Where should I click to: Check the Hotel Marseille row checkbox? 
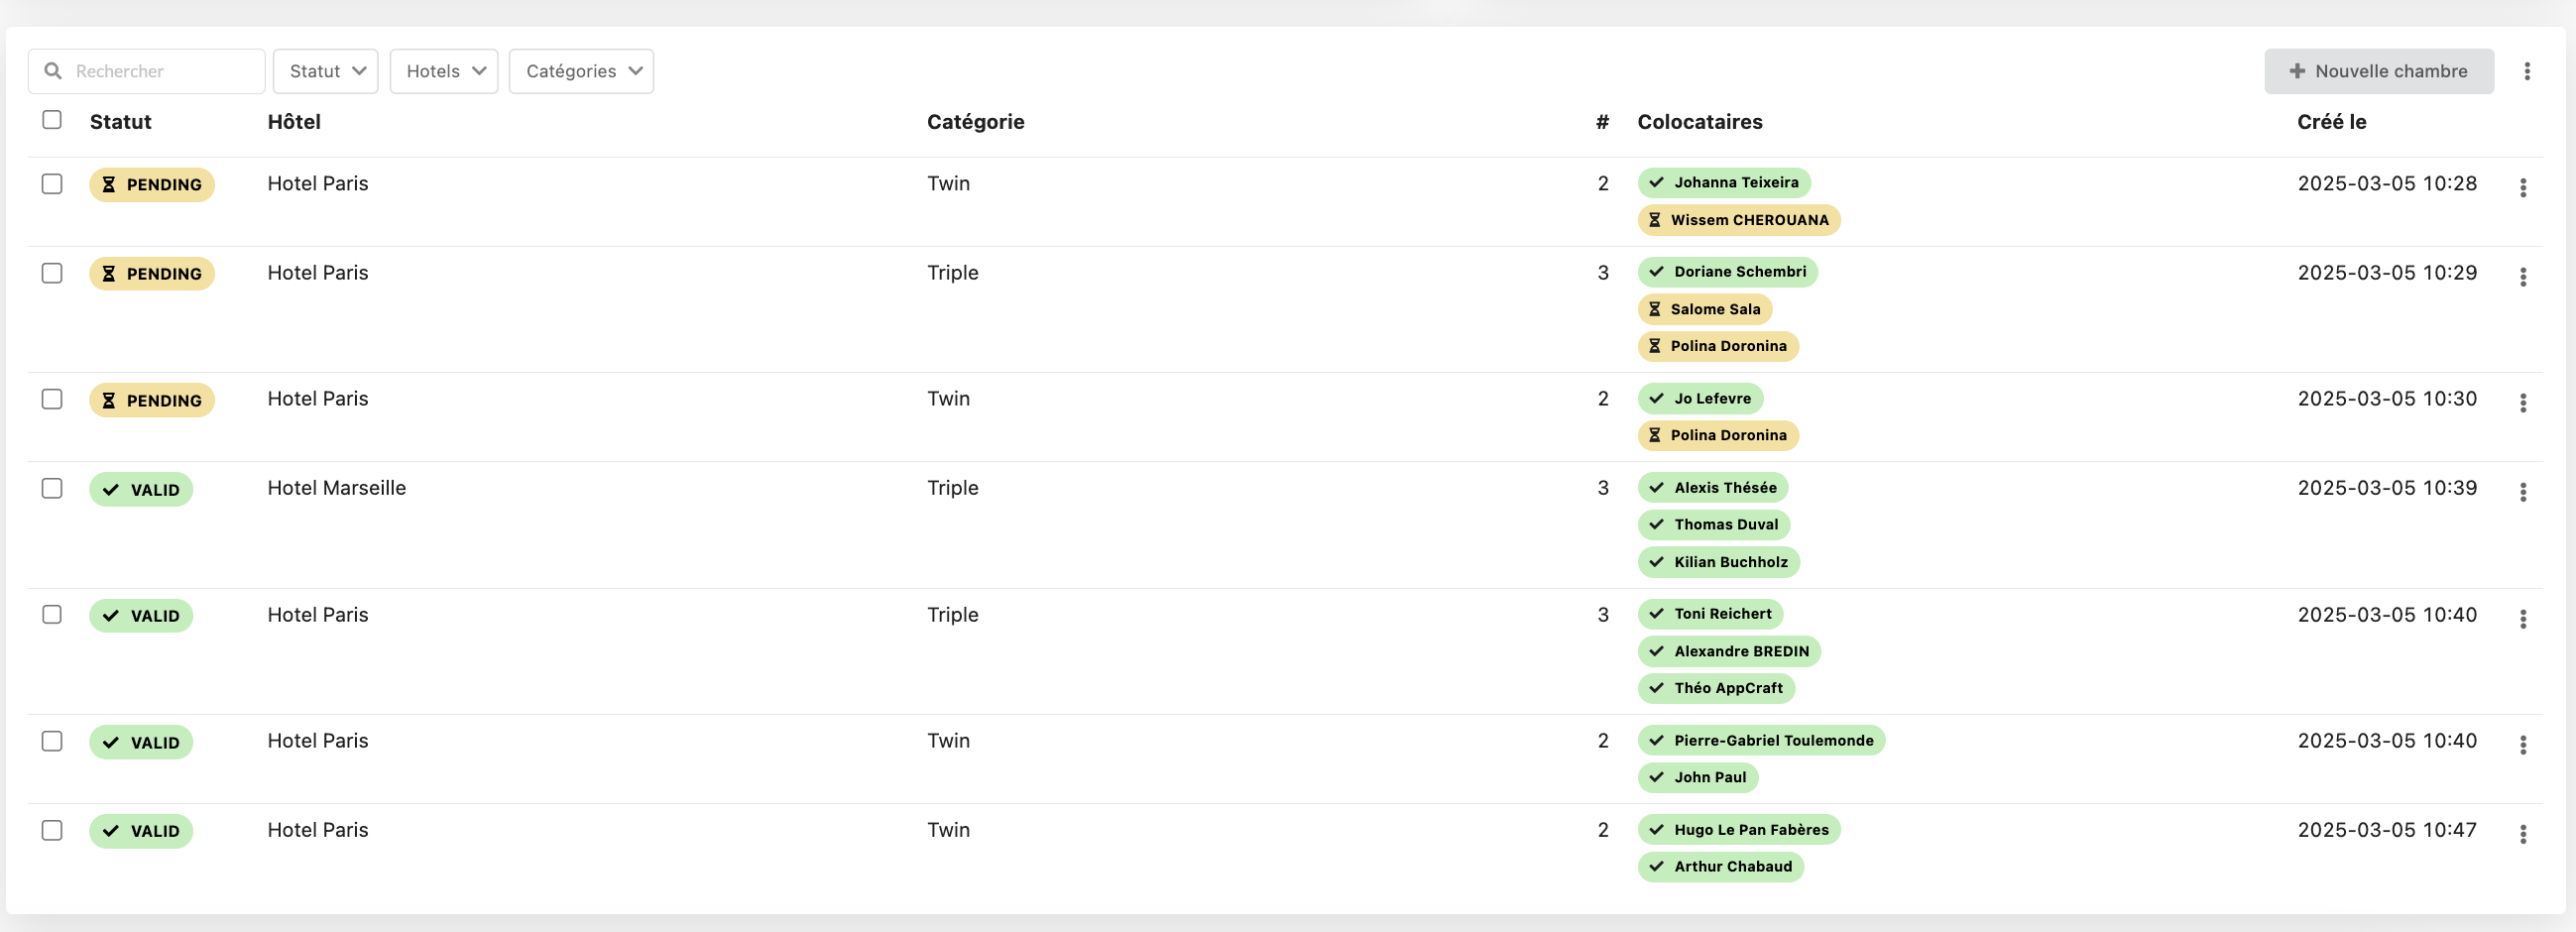[x=52, y=488]
